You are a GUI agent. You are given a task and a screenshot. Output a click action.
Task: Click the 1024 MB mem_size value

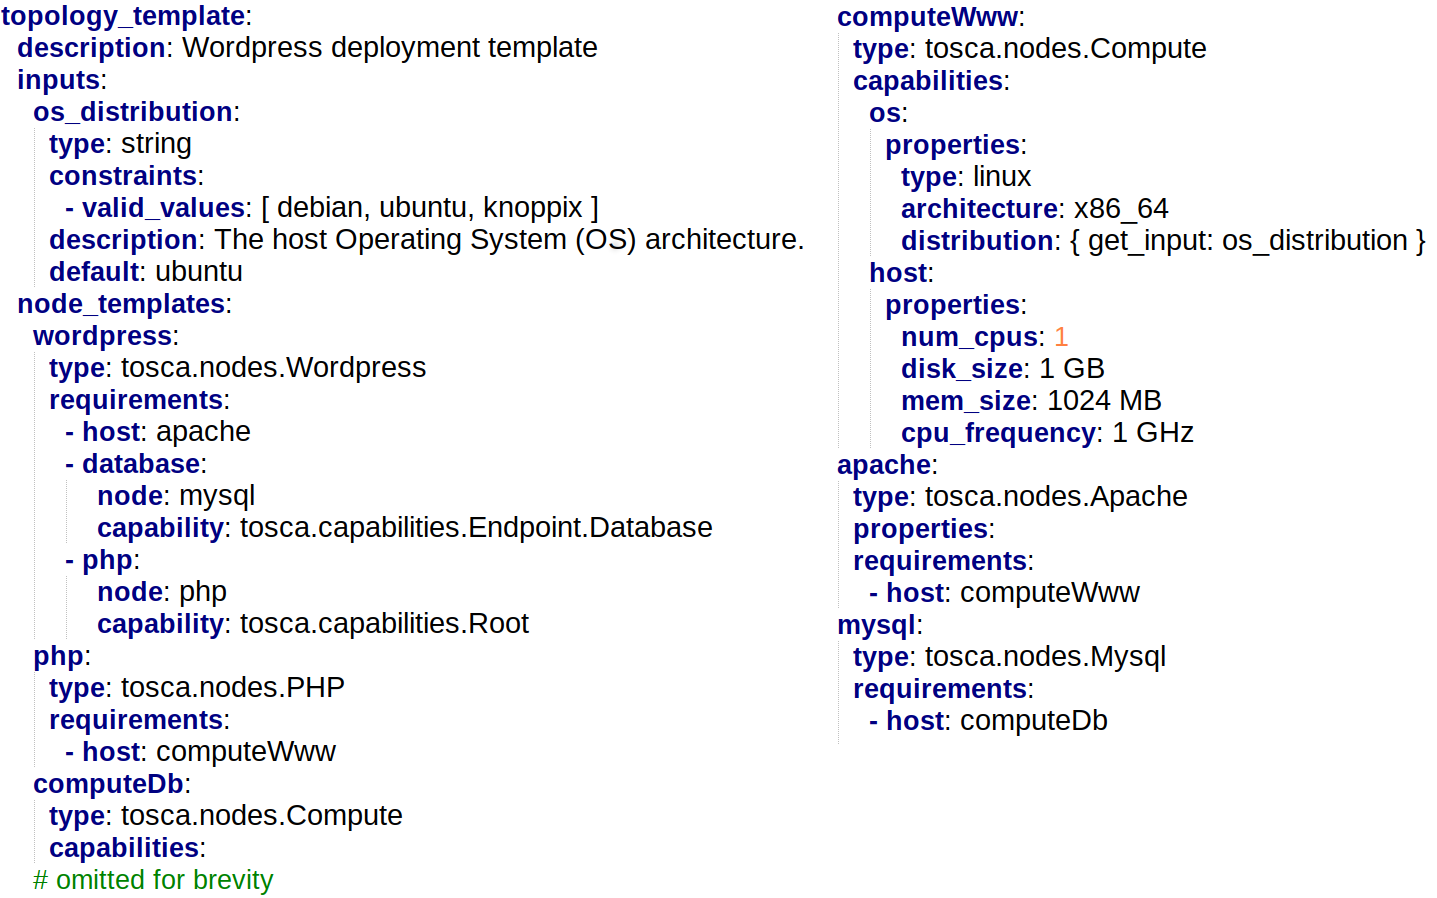[x=1104, y=401]
